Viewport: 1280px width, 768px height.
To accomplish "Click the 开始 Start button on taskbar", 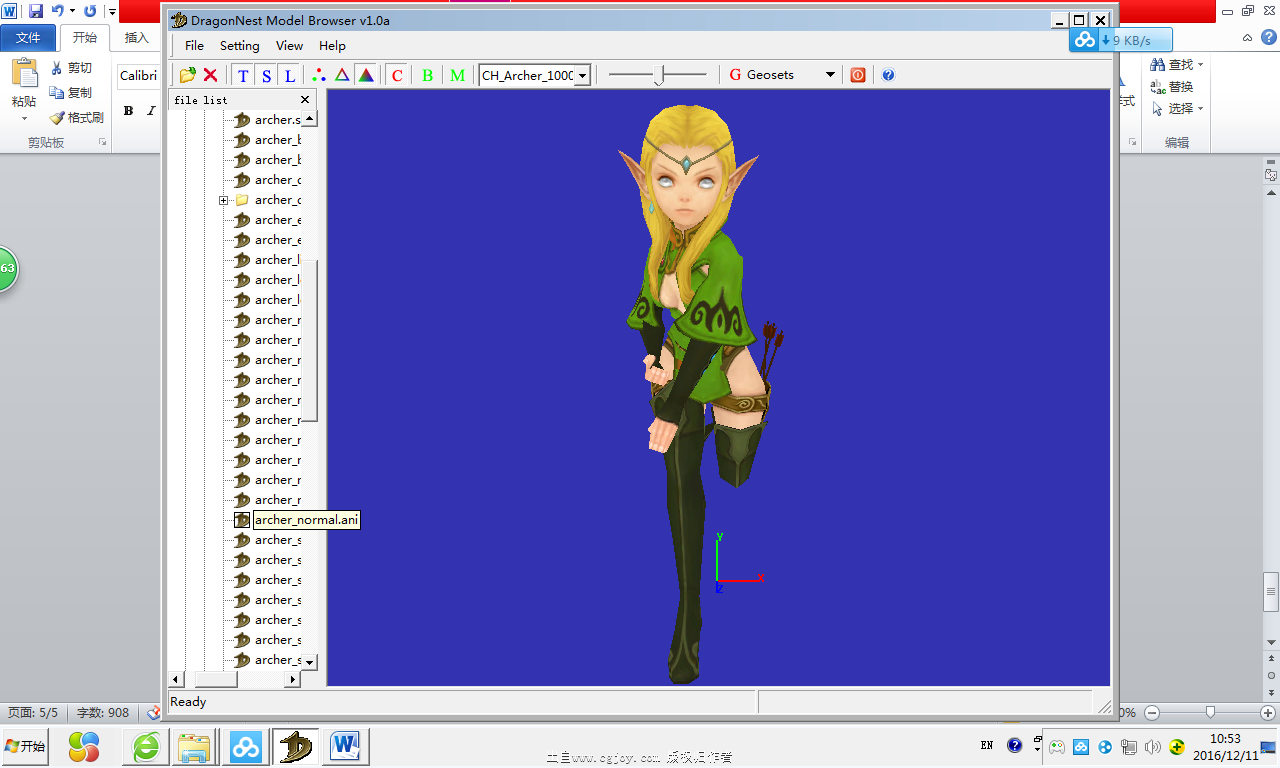I will (25, 746).
